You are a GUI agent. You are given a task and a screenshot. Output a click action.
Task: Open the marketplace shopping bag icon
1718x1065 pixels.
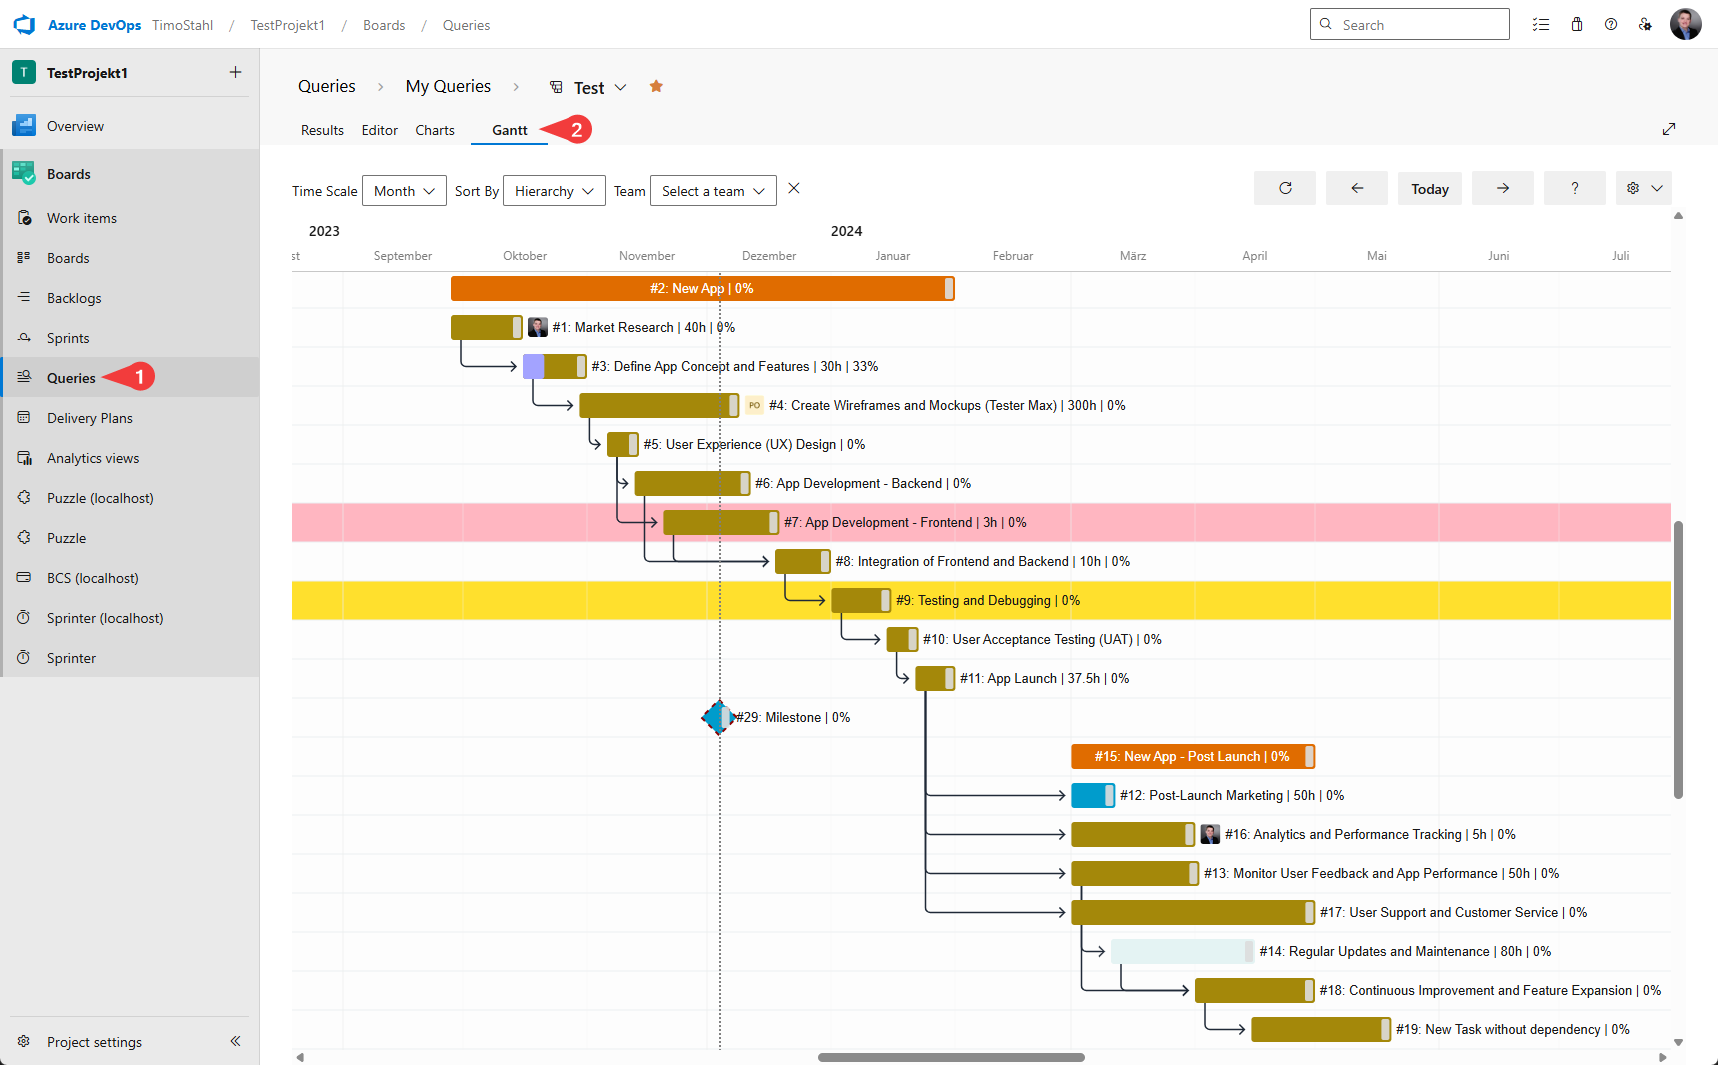pos(1576,25)
